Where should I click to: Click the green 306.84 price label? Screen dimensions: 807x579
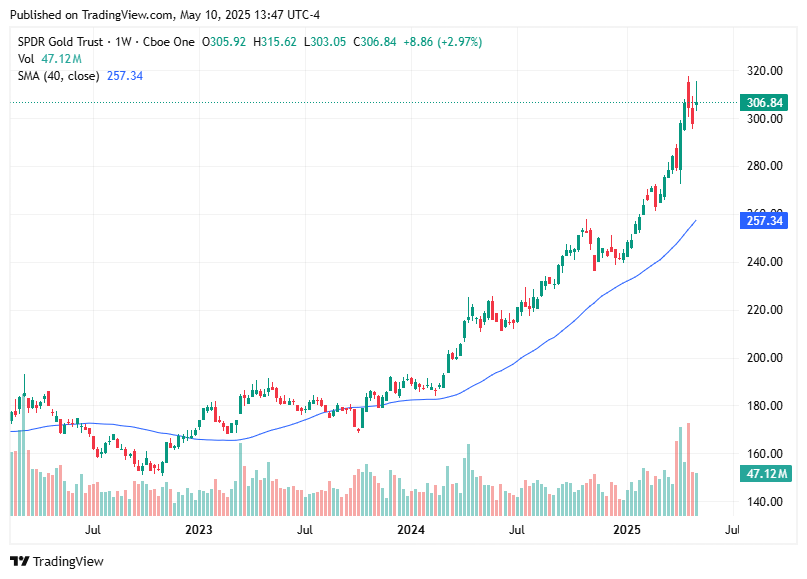pos(764,102)
